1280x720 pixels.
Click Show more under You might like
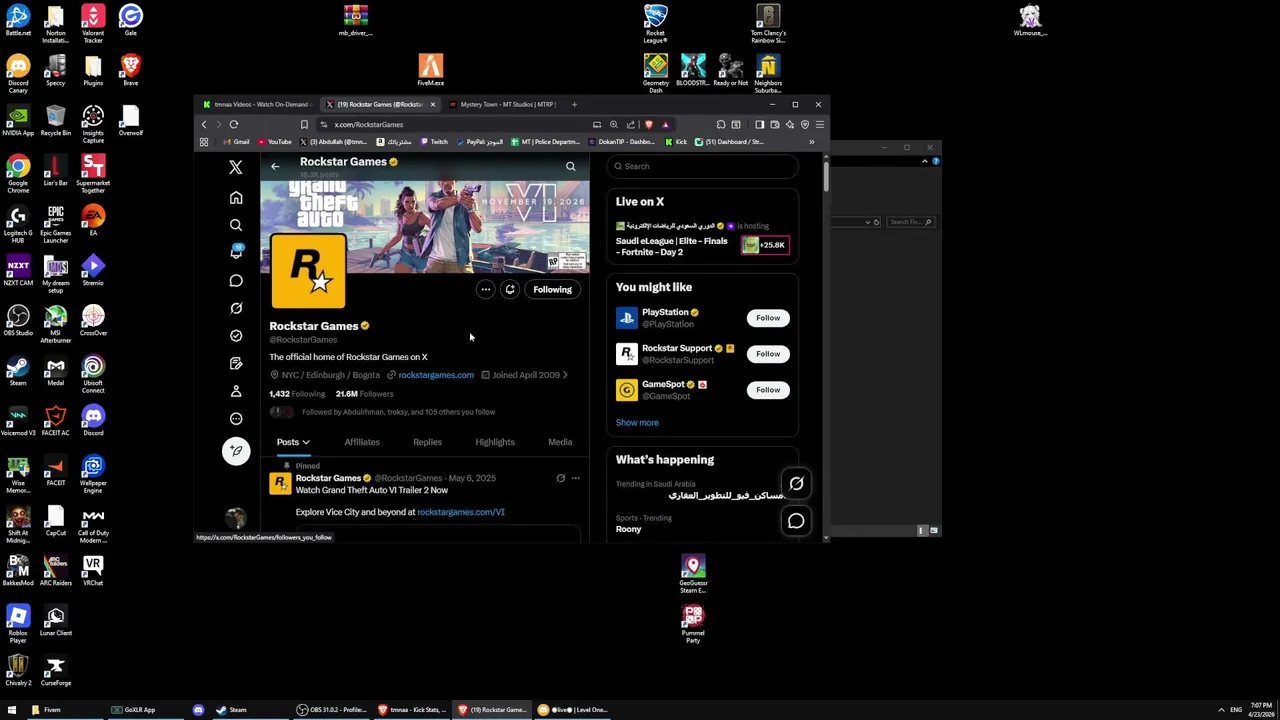[x=637, y=423]
